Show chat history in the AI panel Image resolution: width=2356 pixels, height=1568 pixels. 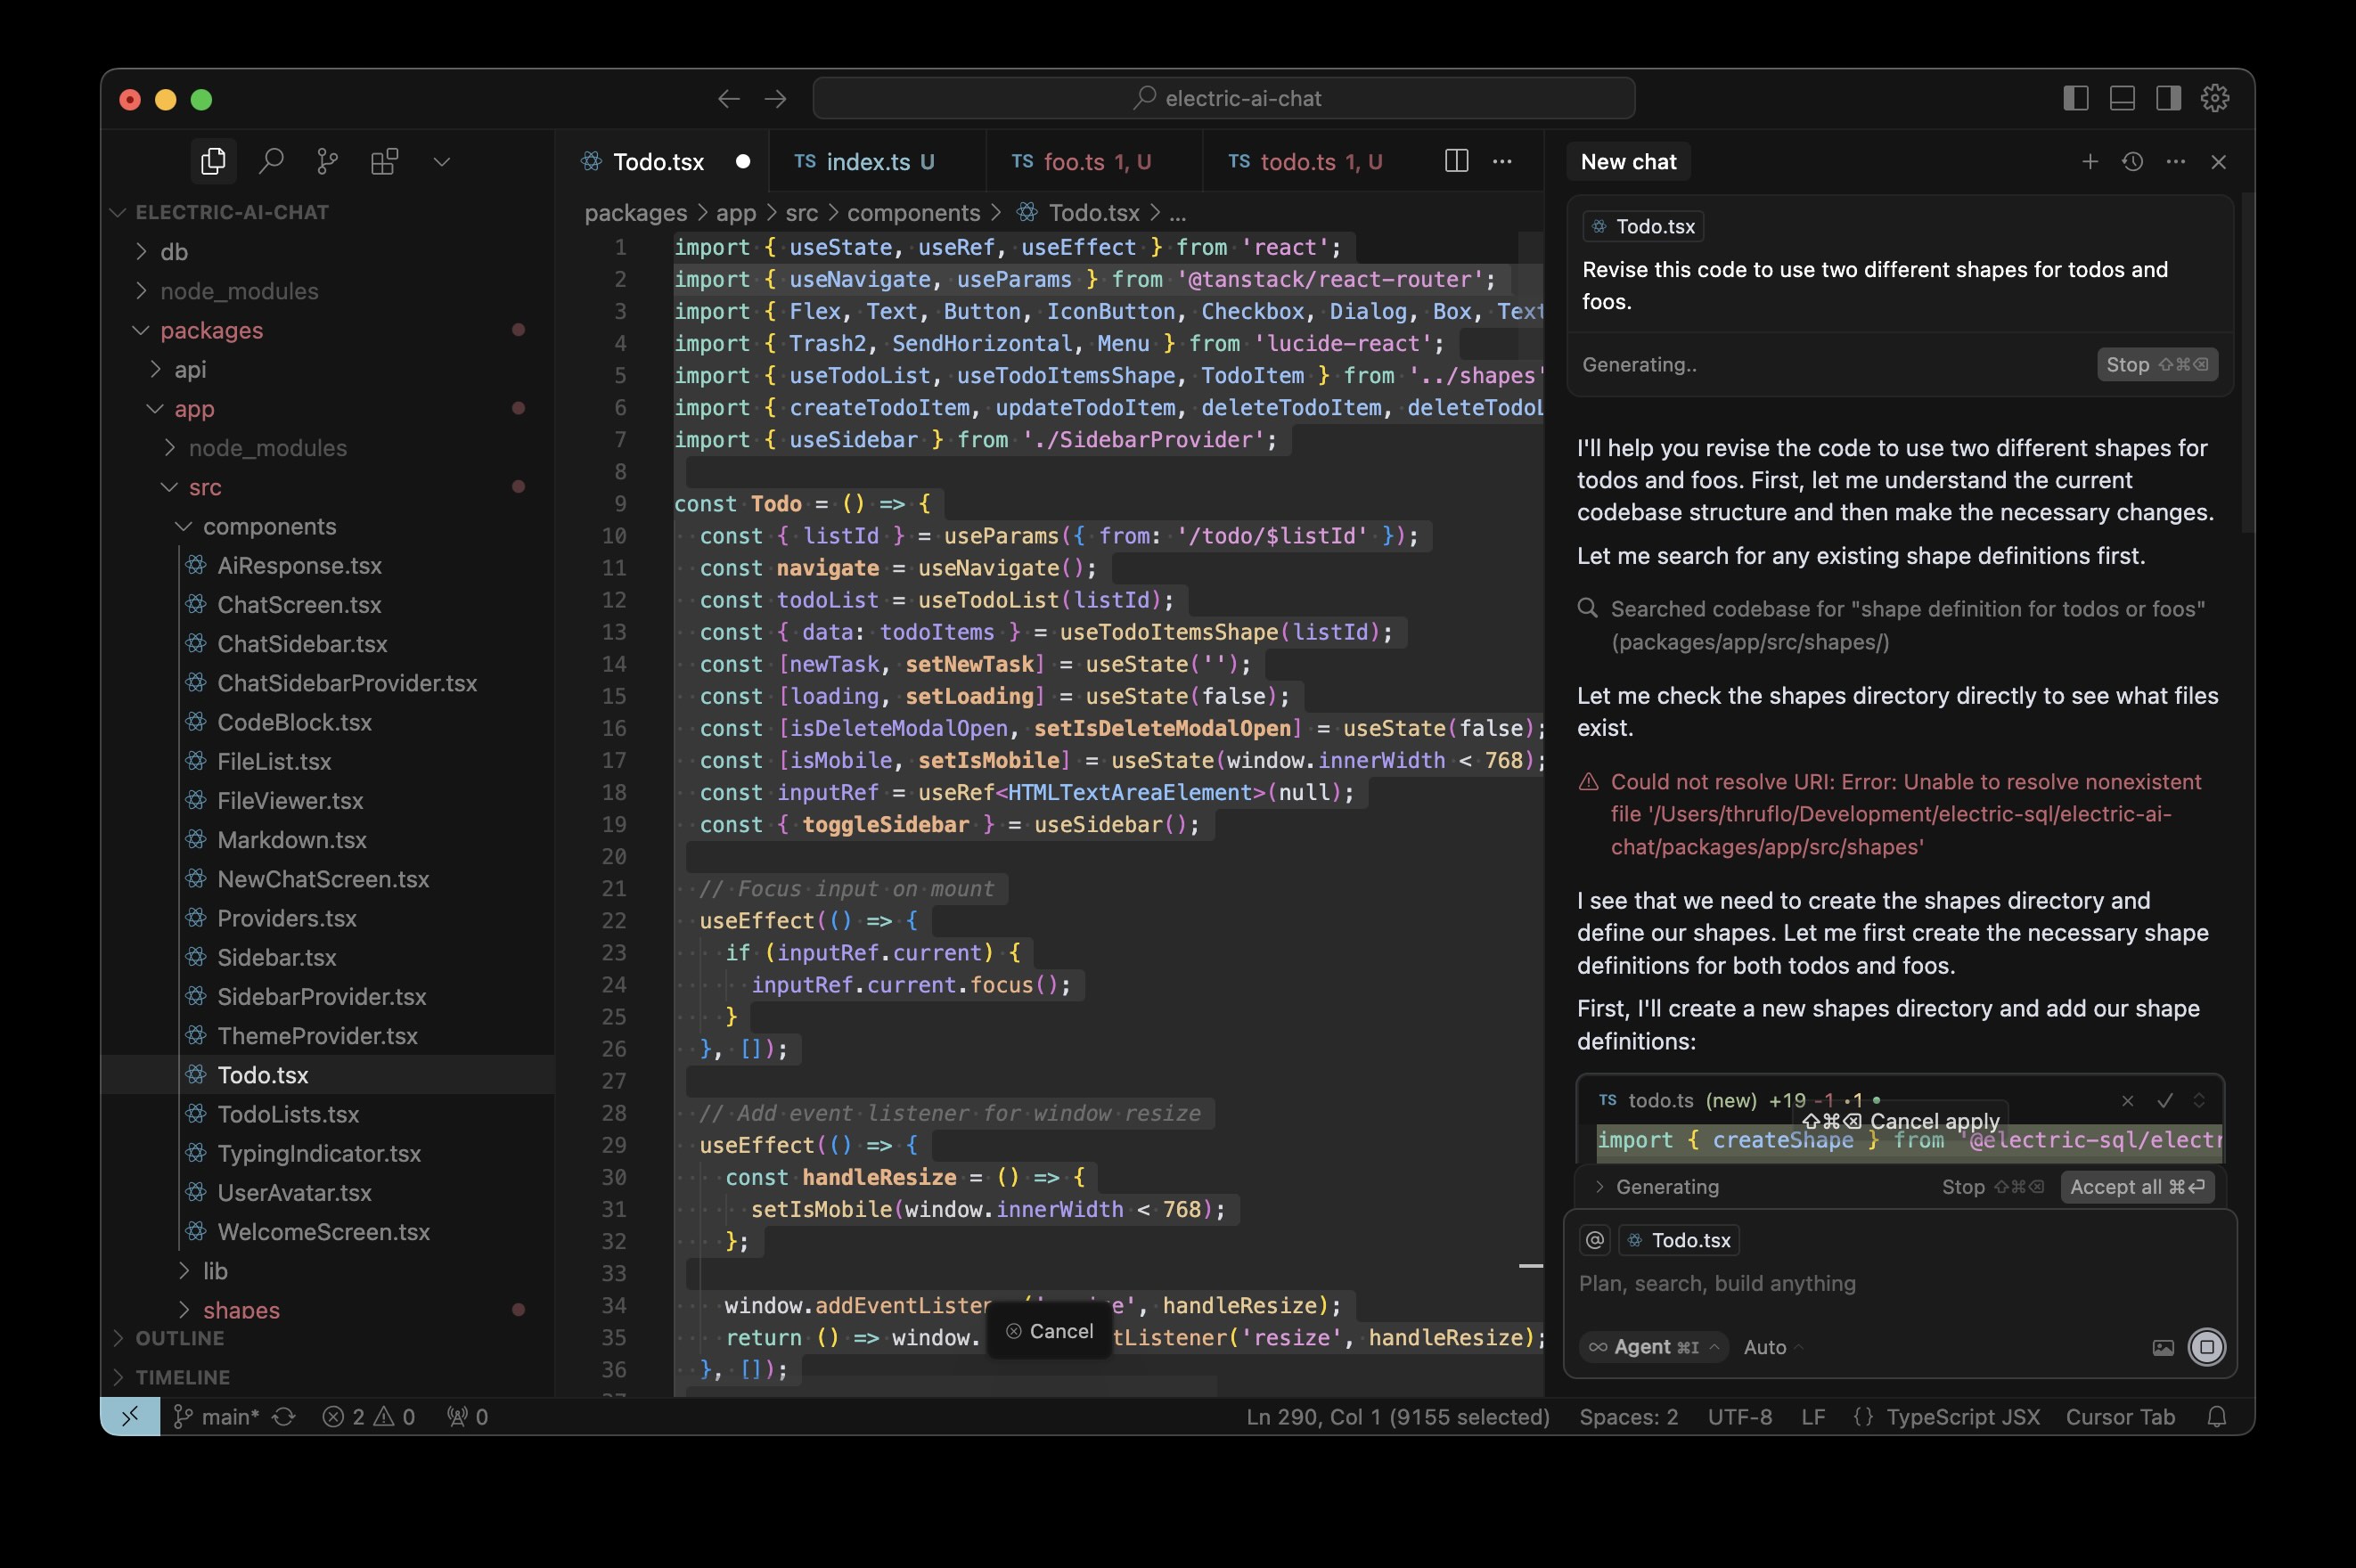tap(2132, 161)
